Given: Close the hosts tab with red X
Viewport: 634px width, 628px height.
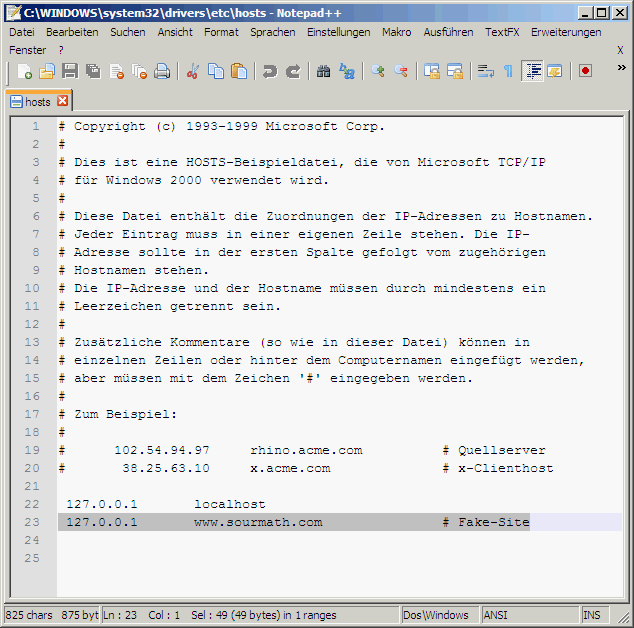Looking at the screenshot, I should (63, 101).
